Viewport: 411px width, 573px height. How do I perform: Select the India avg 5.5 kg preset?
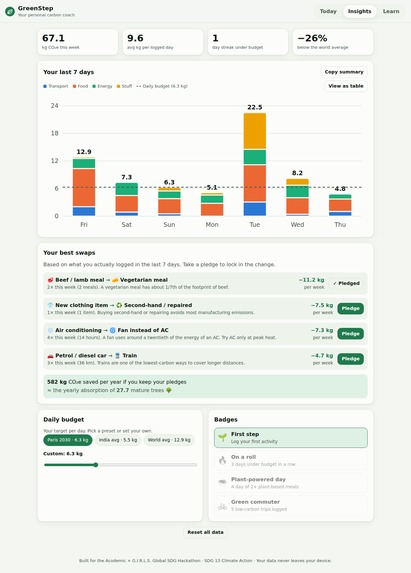pyautogui.click(x=118, y=440)
